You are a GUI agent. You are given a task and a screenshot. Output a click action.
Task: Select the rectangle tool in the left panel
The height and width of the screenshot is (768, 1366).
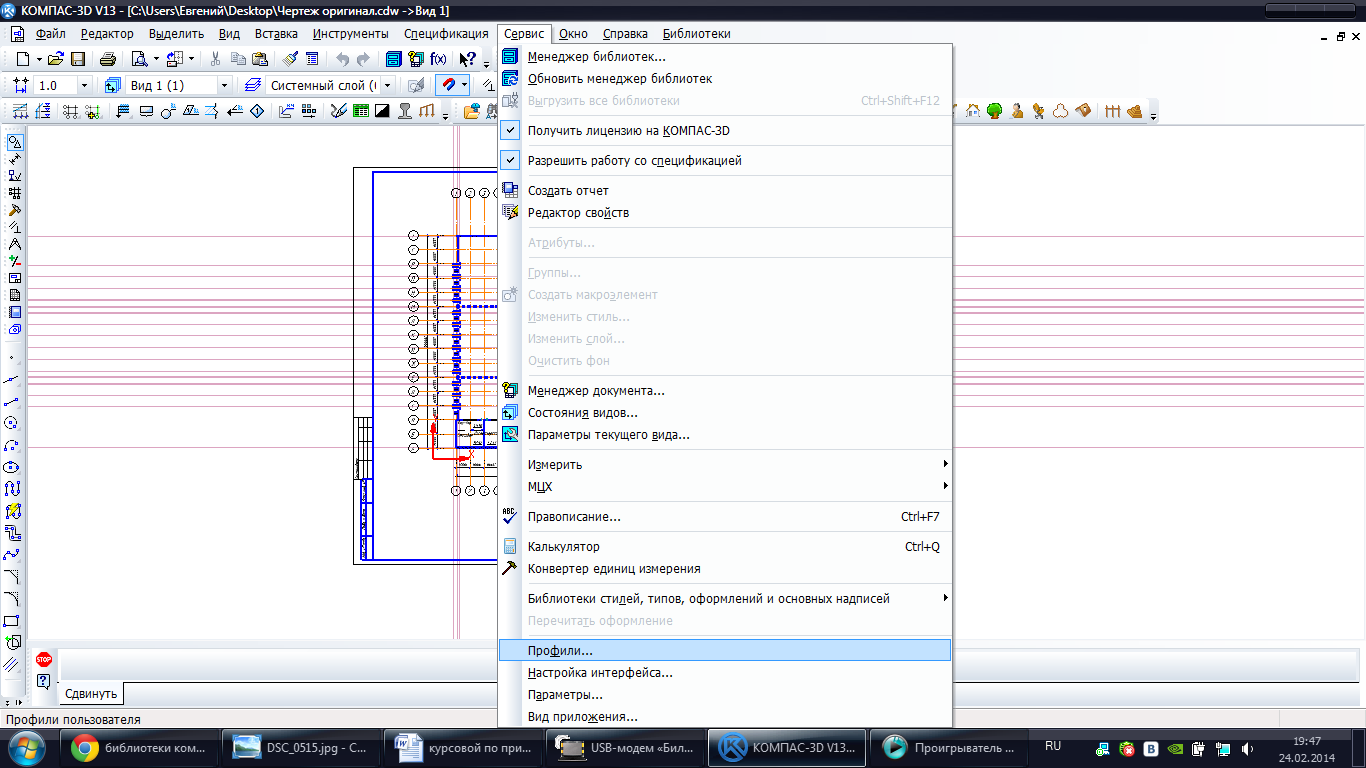click(x=12, y=620)
